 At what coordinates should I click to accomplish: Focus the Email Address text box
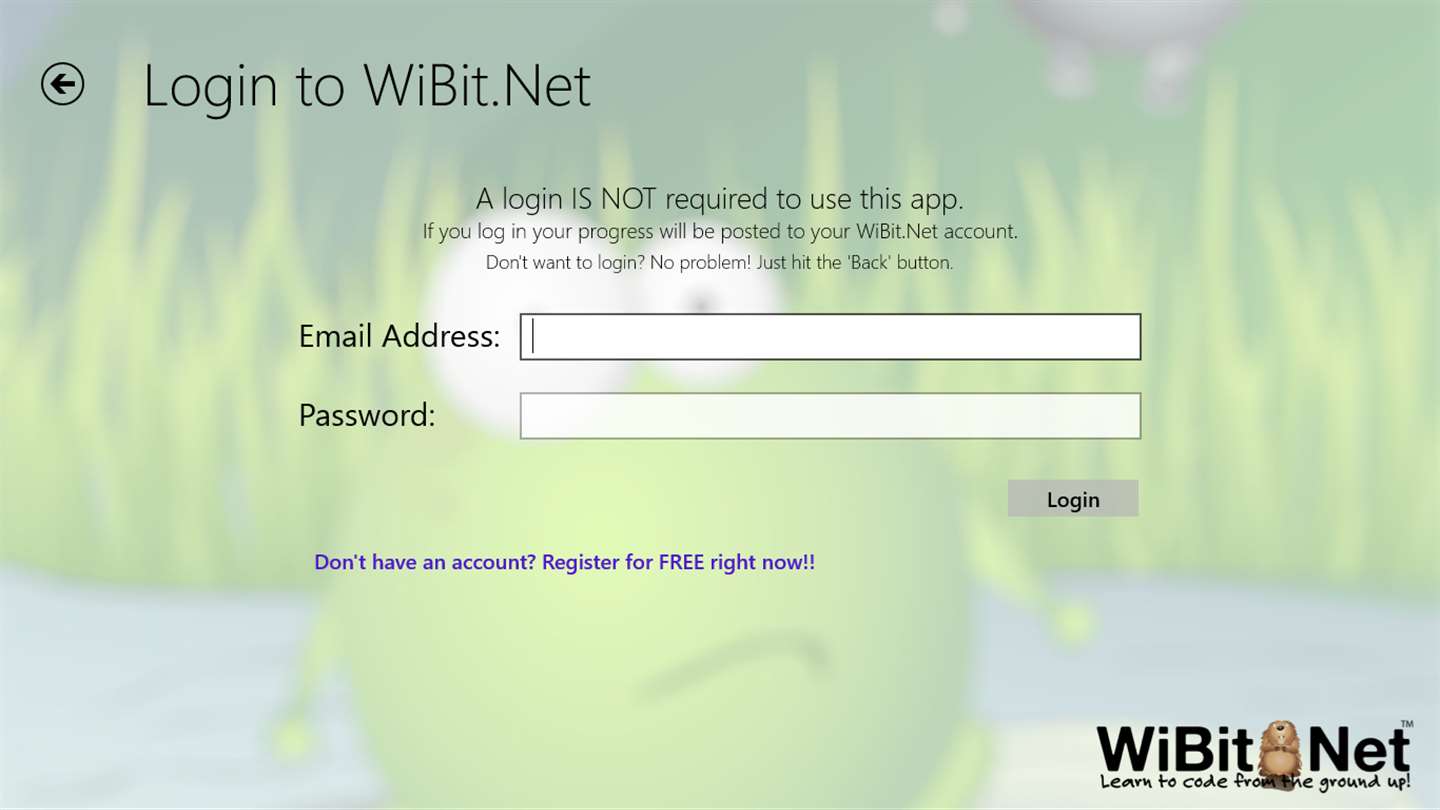pos(830,337)
